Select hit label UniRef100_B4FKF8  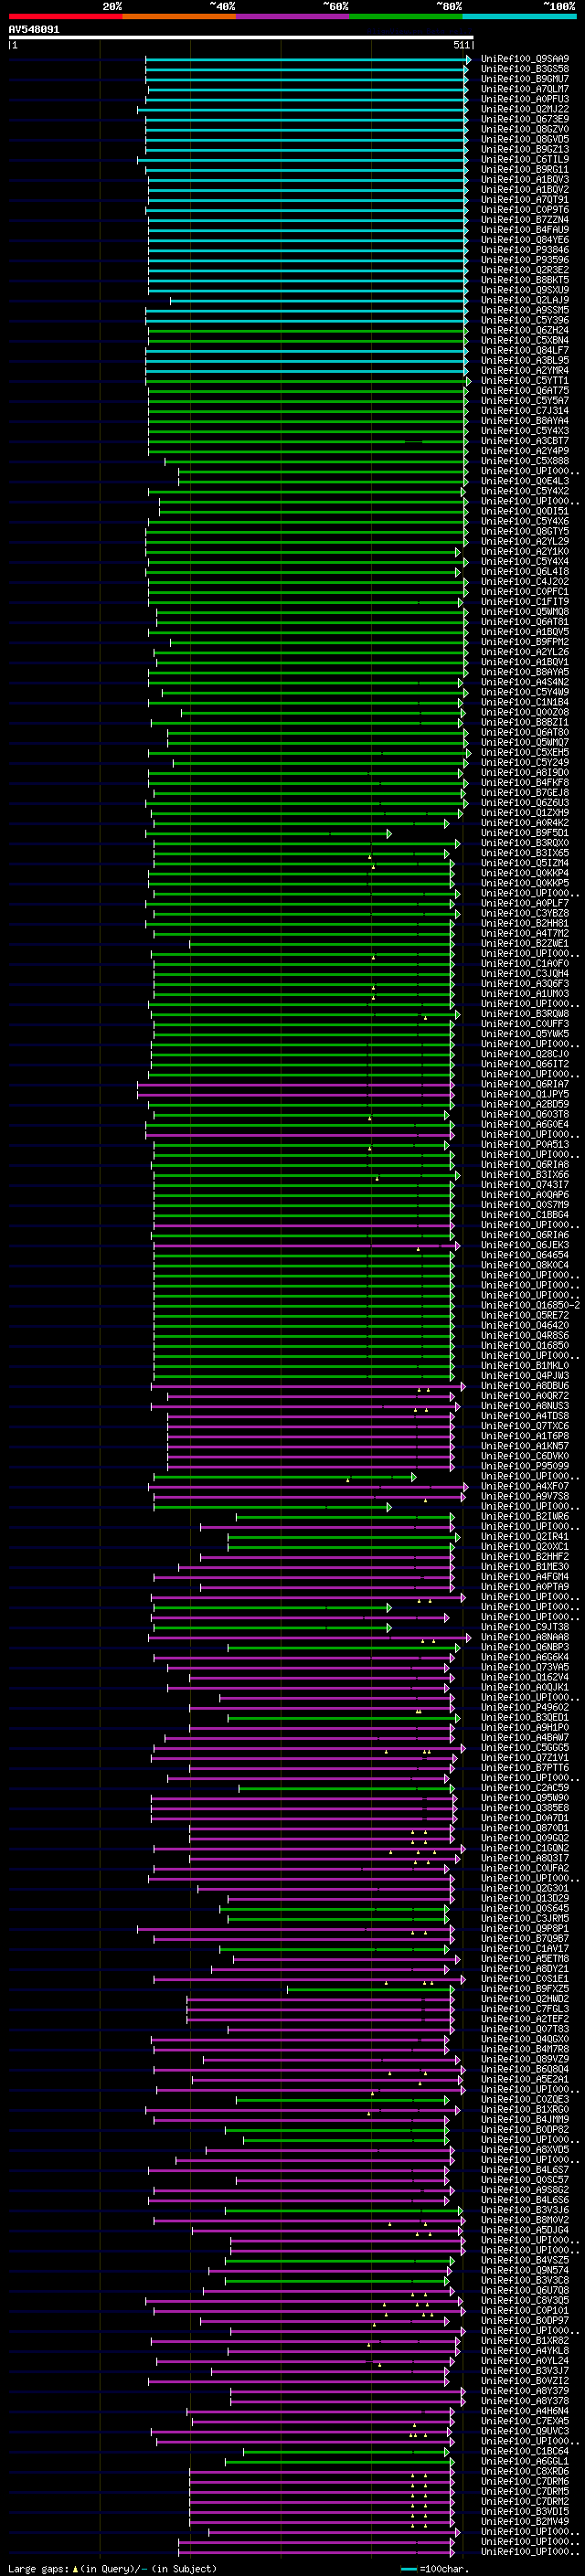click(x=525, y=782)
